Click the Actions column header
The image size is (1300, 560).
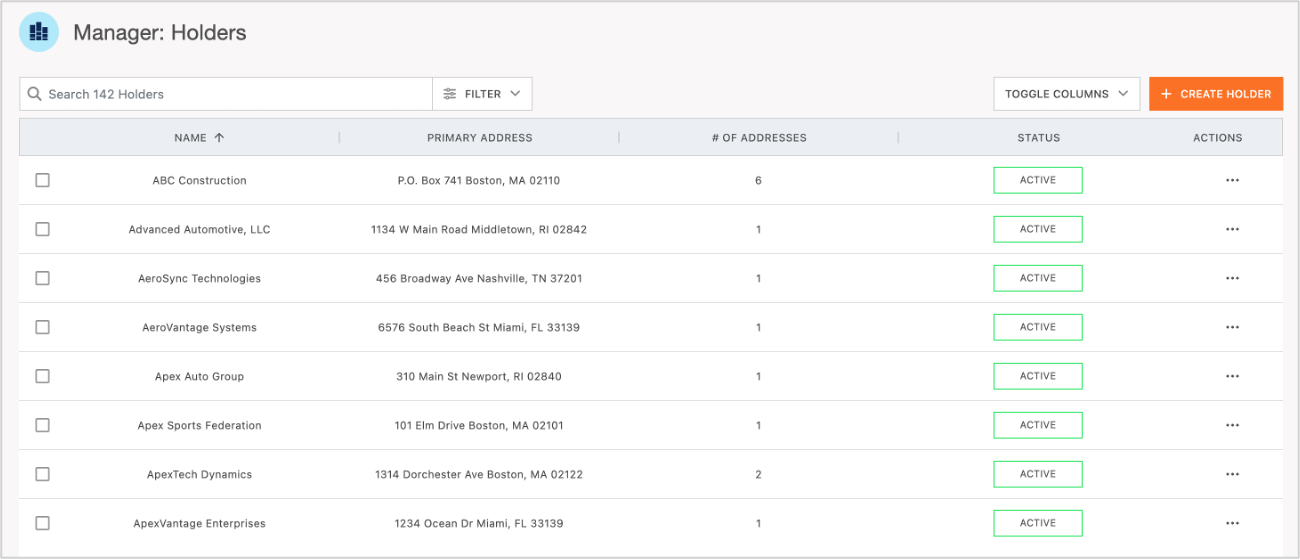tap(1218, 138)
